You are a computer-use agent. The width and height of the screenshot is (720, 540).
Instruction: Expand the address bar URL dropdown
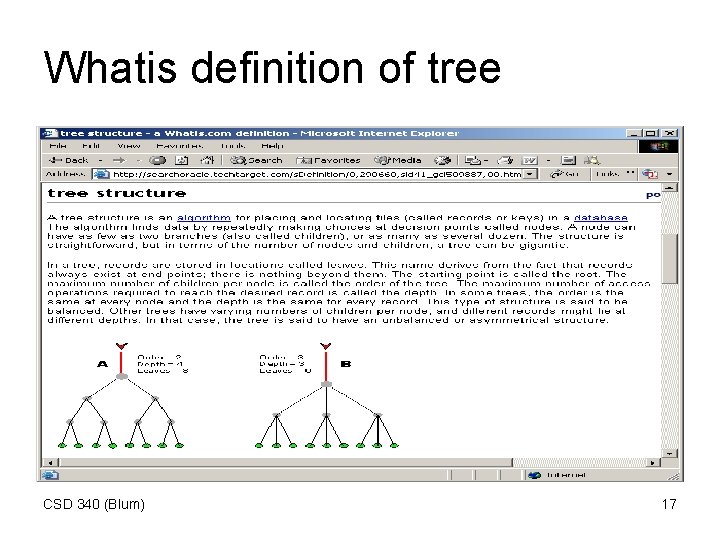pyautogui.click(x=530, y=174)
